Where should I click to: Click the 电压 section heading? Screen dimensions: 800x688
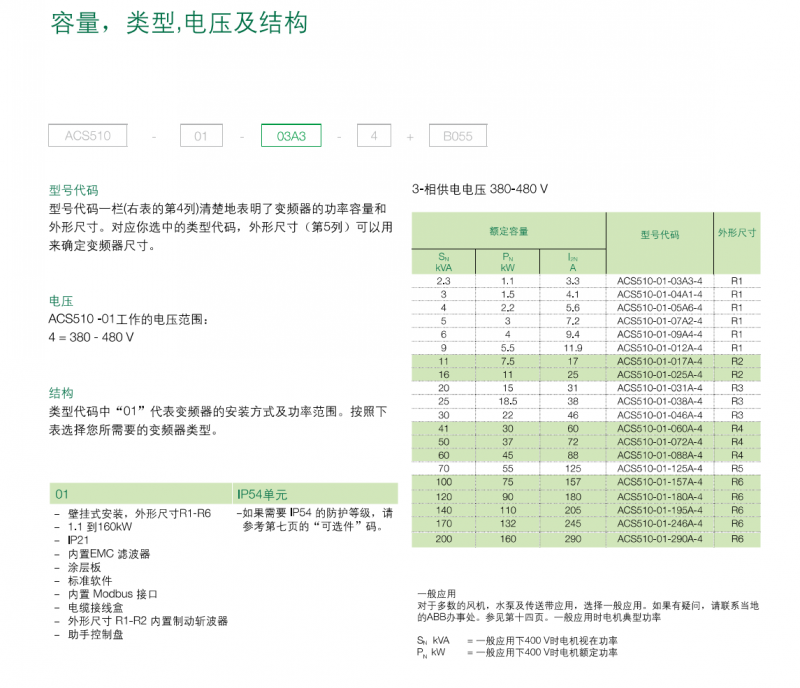pos(61,301)
